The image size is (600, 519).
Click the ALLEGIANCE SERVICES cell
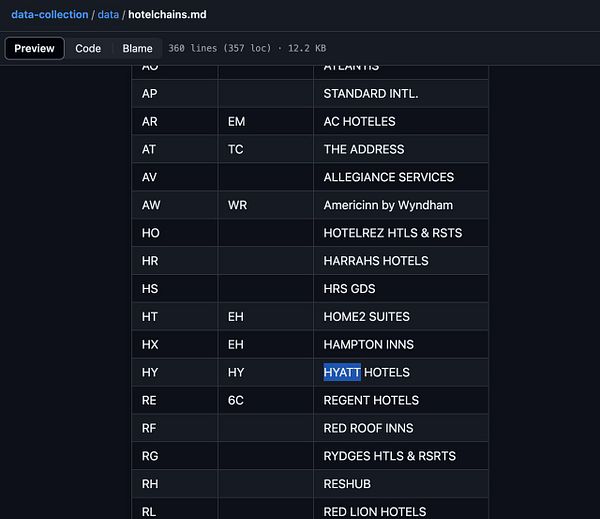[401, 177]
